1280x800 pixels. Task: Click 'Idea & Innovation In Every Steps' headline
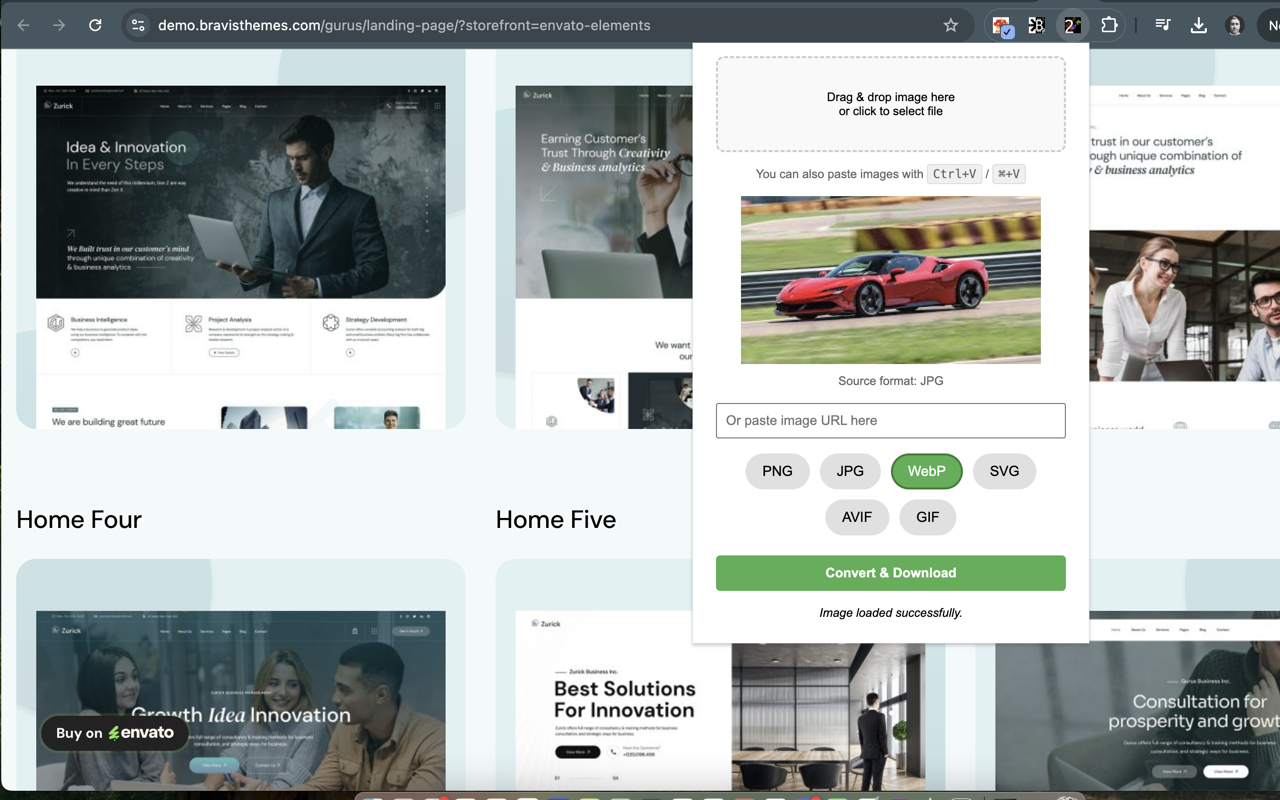point(126,155)
